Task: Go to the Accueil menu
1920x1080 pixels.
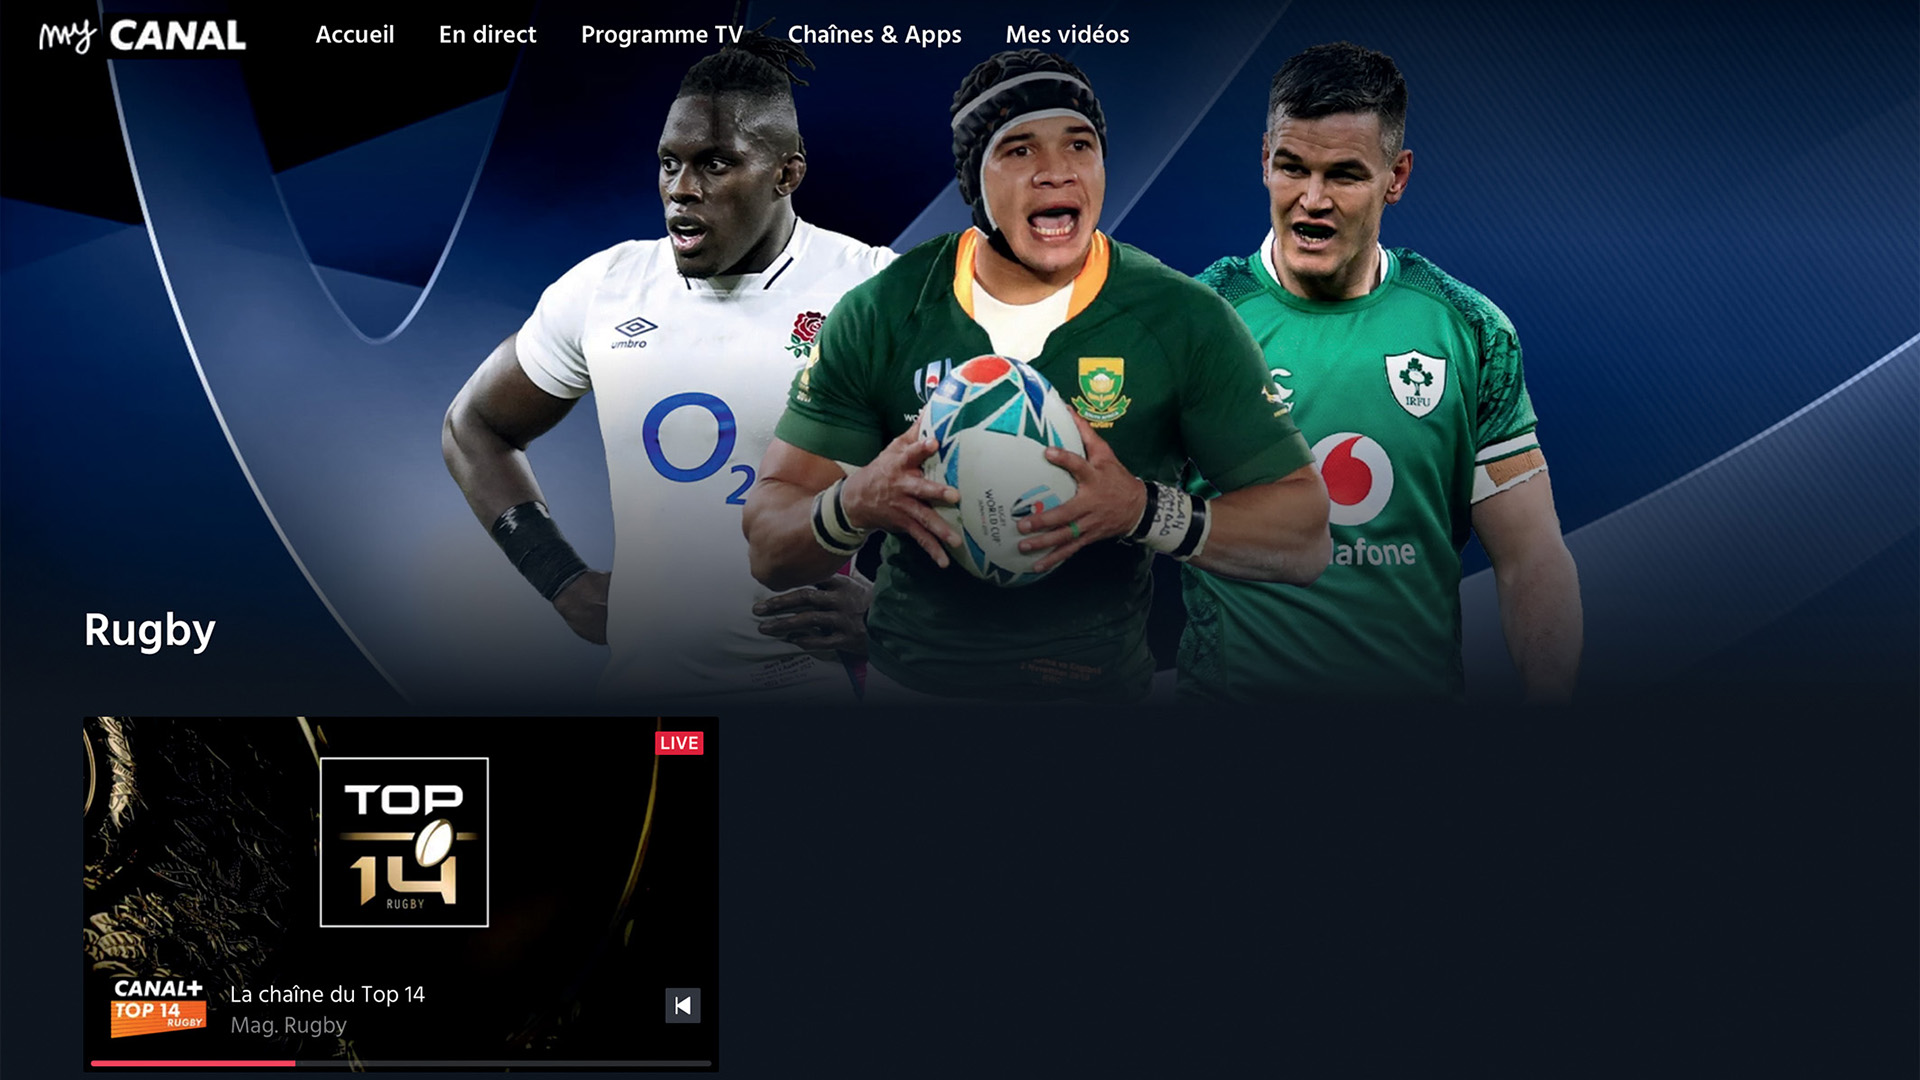Action: click(x=355, y=35)
